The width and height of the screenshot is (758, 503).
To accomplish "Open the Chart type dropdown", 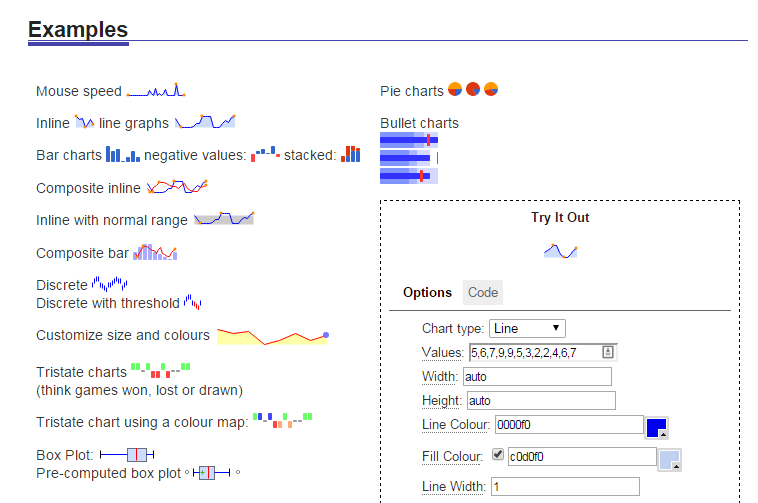I will [527, 328].
